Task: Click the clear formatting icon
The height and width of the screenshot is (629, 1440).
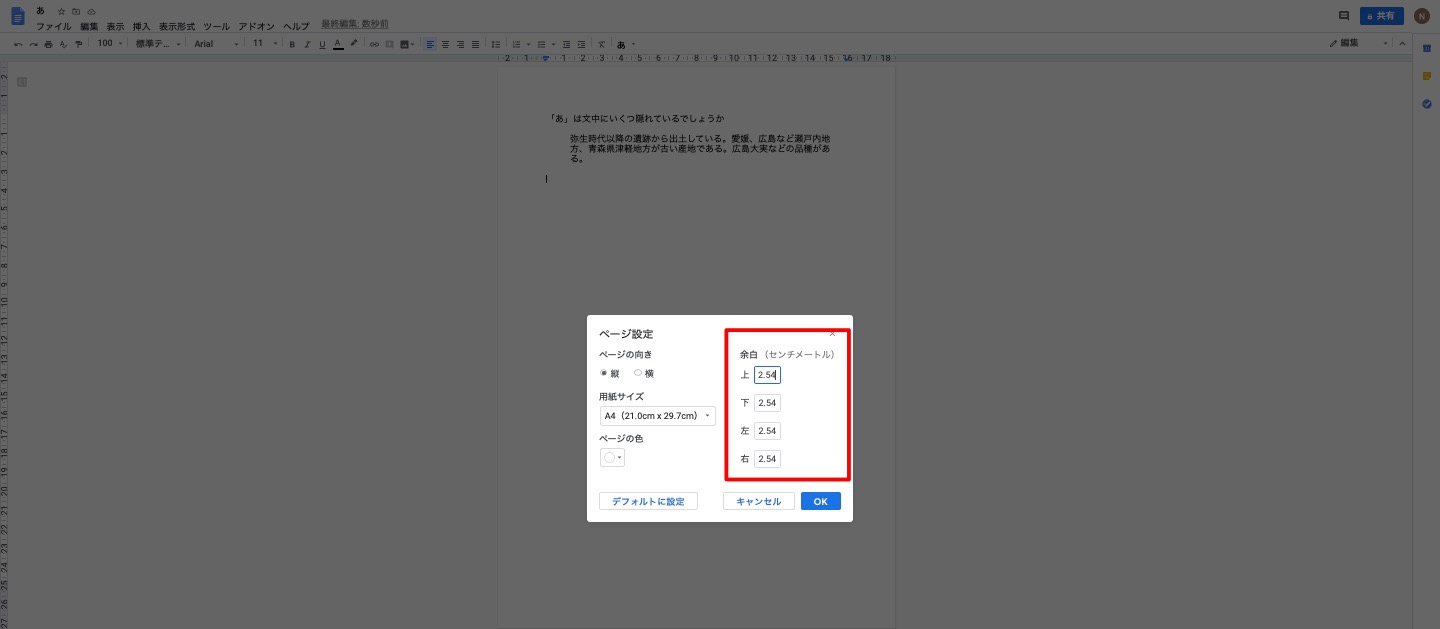Action: point(601,44)
